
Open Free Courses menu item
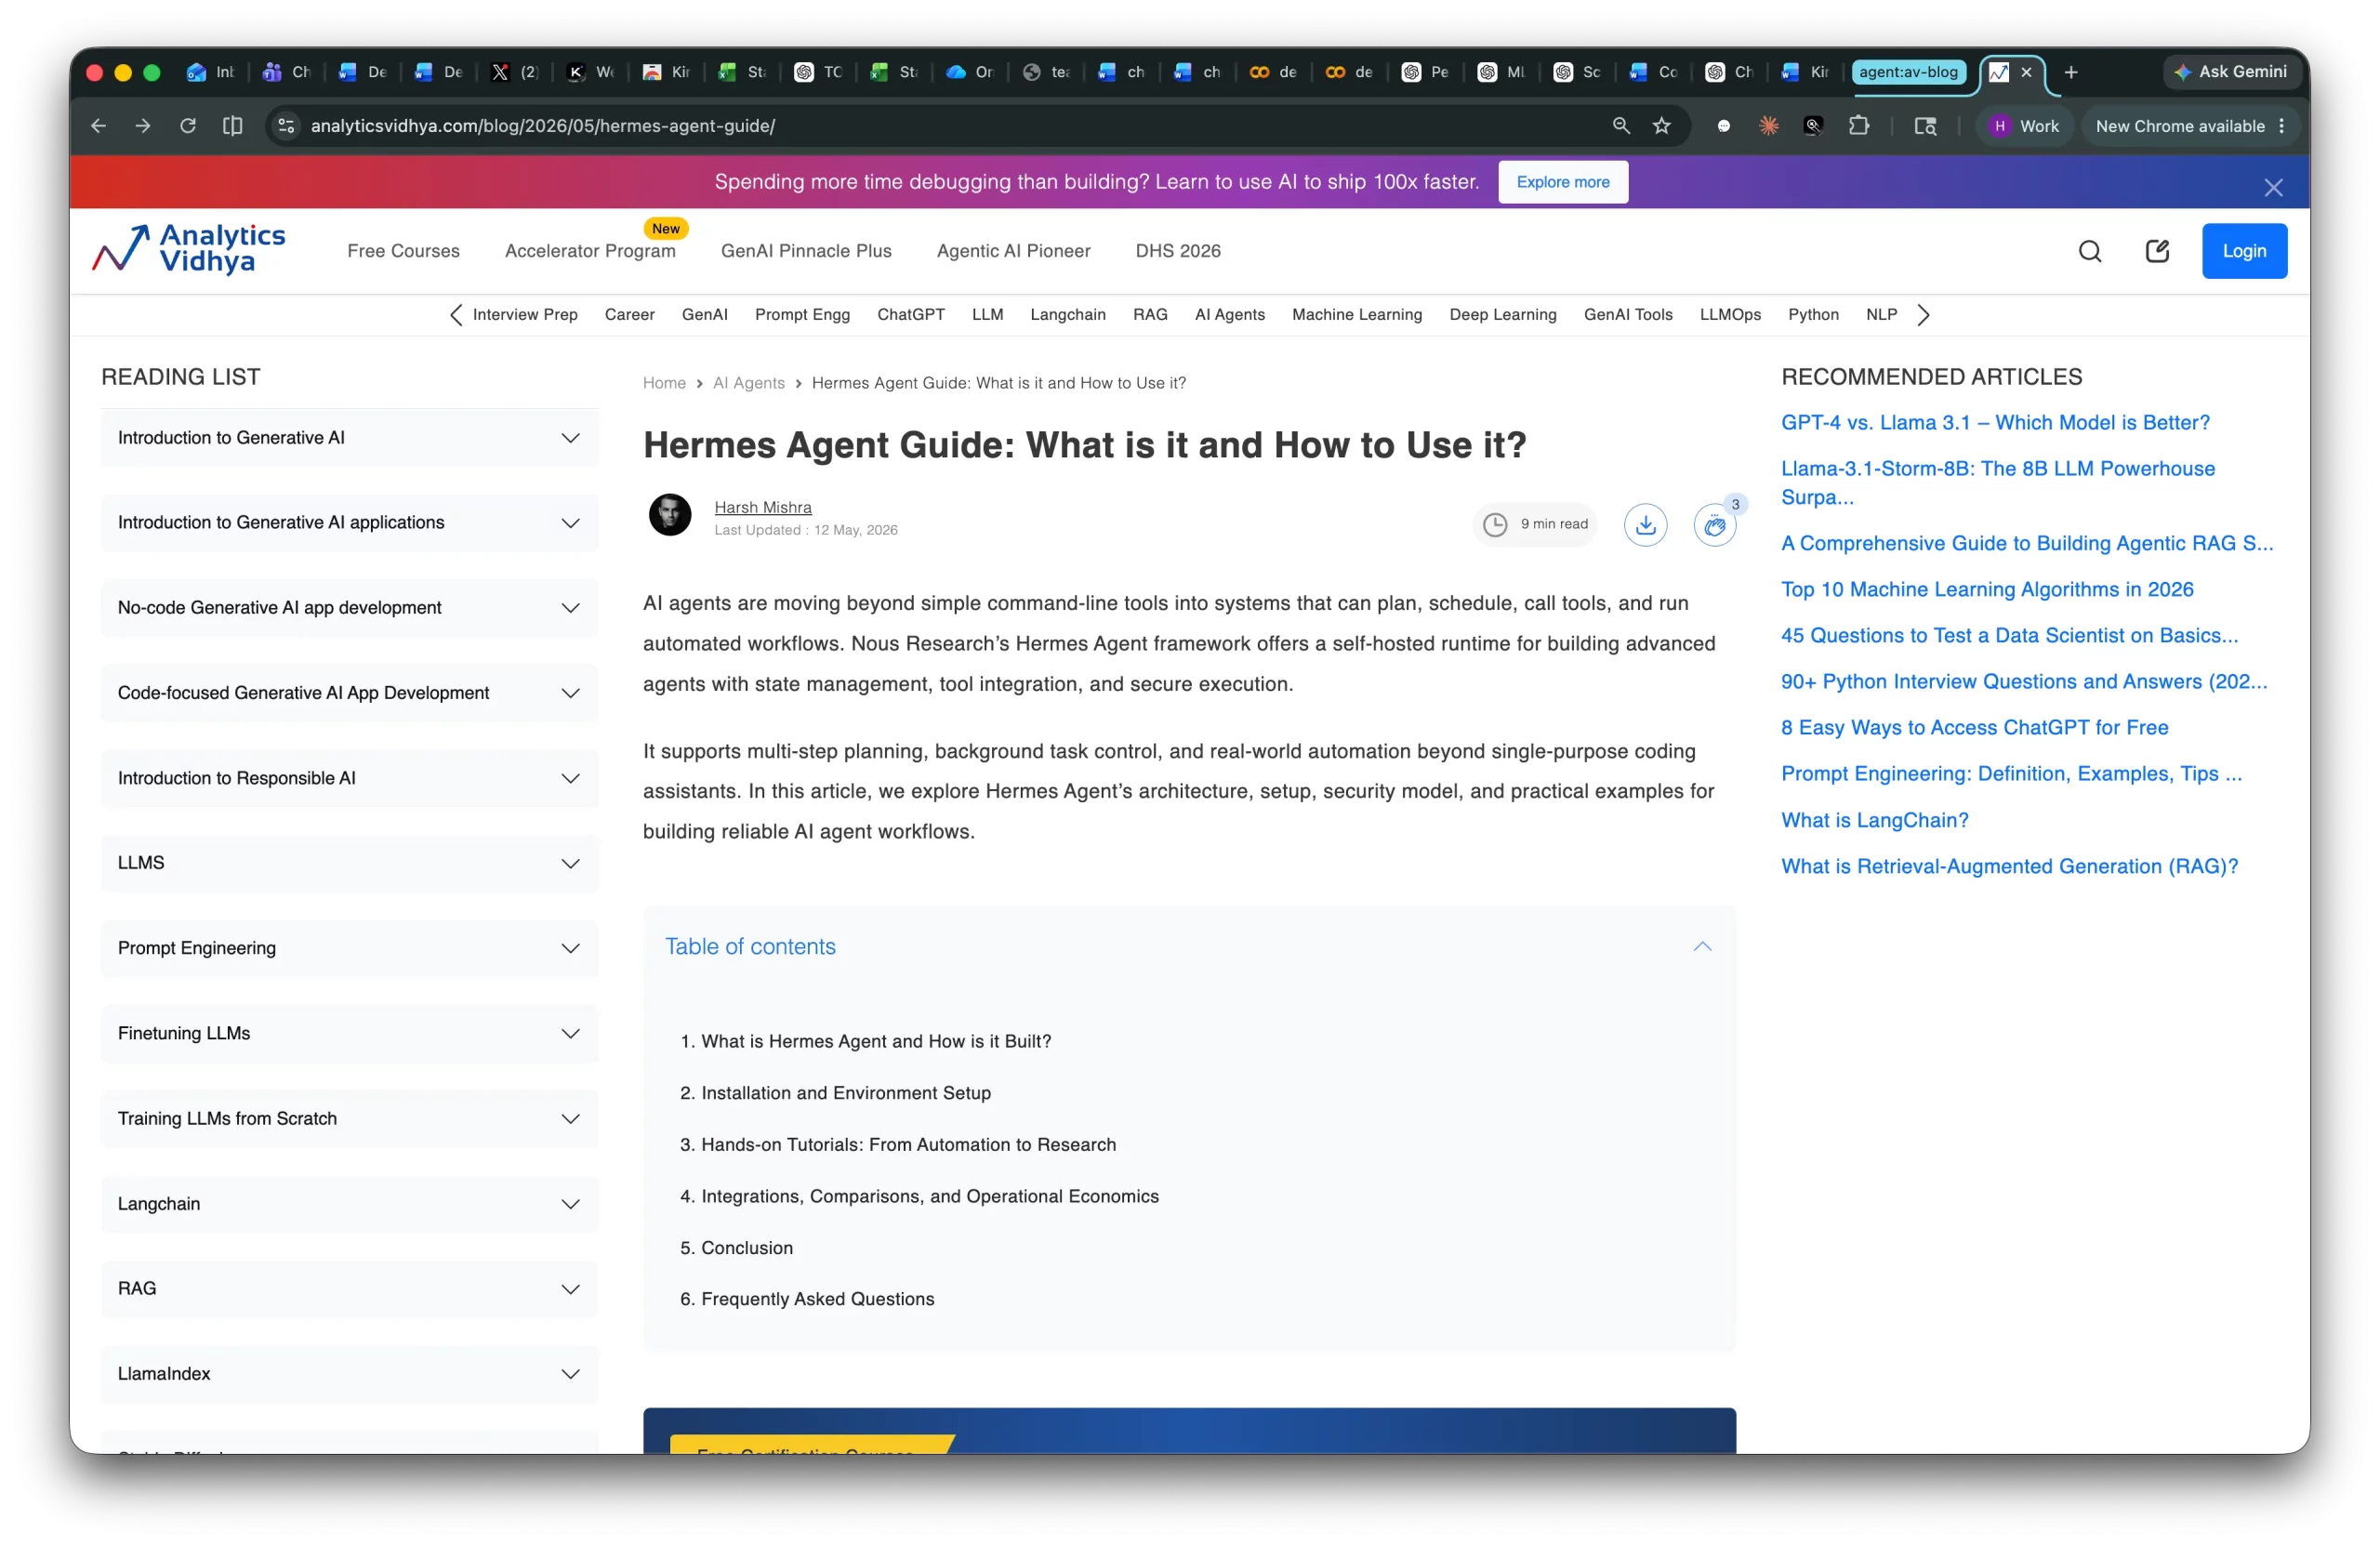403,251
